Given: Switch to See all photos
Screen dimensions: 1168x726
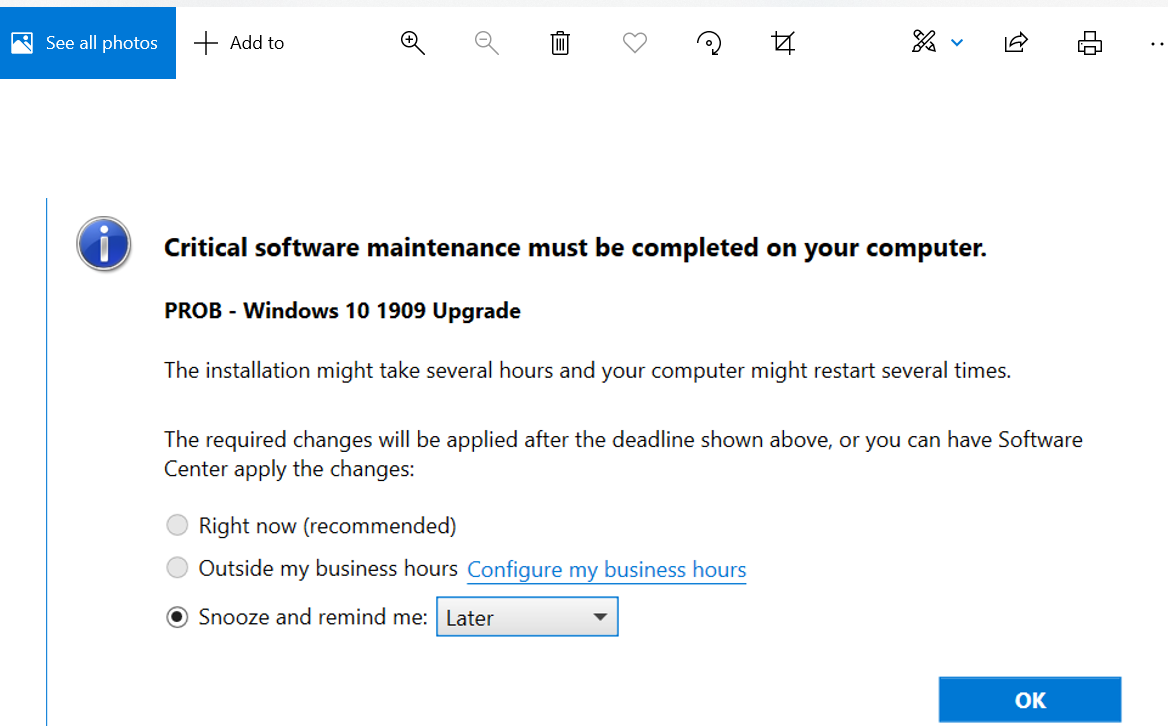Looking at the screenshot, I should [x=88, y=42].
